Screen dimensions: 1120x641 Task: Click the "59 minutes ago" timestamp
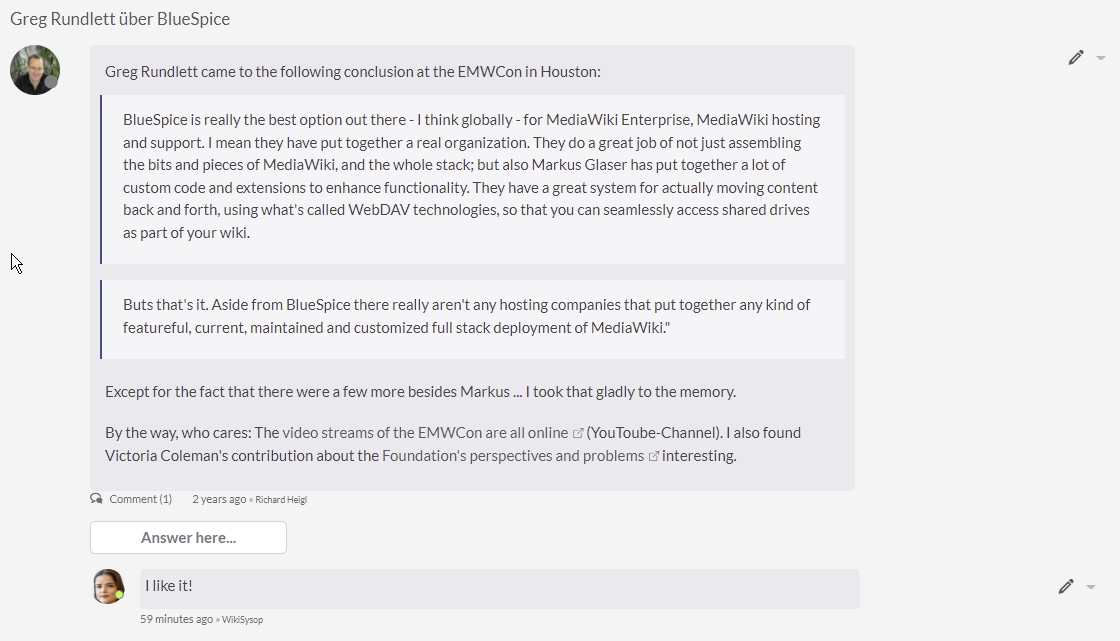[x=176, y=620]
